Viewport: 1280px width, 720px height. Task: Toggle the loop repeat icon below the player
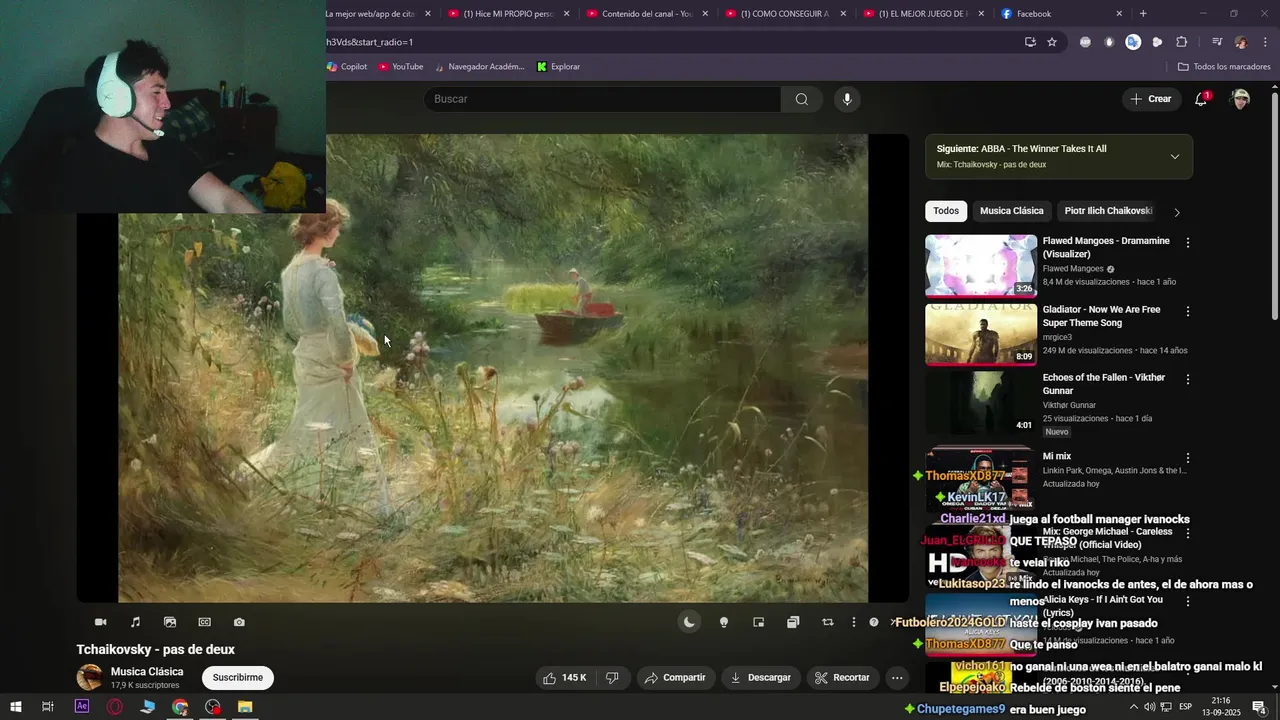tap(827, 622)
